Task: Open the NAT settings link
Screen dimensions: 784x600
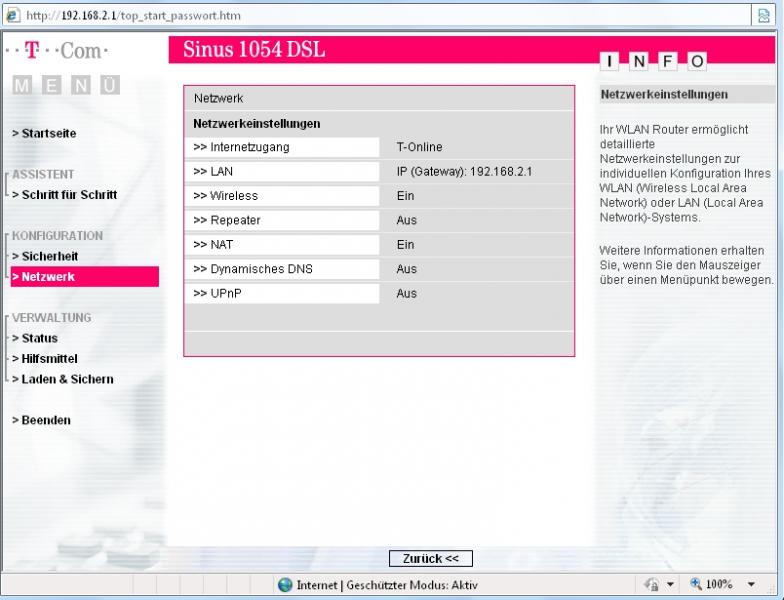Action: (282, 245)
